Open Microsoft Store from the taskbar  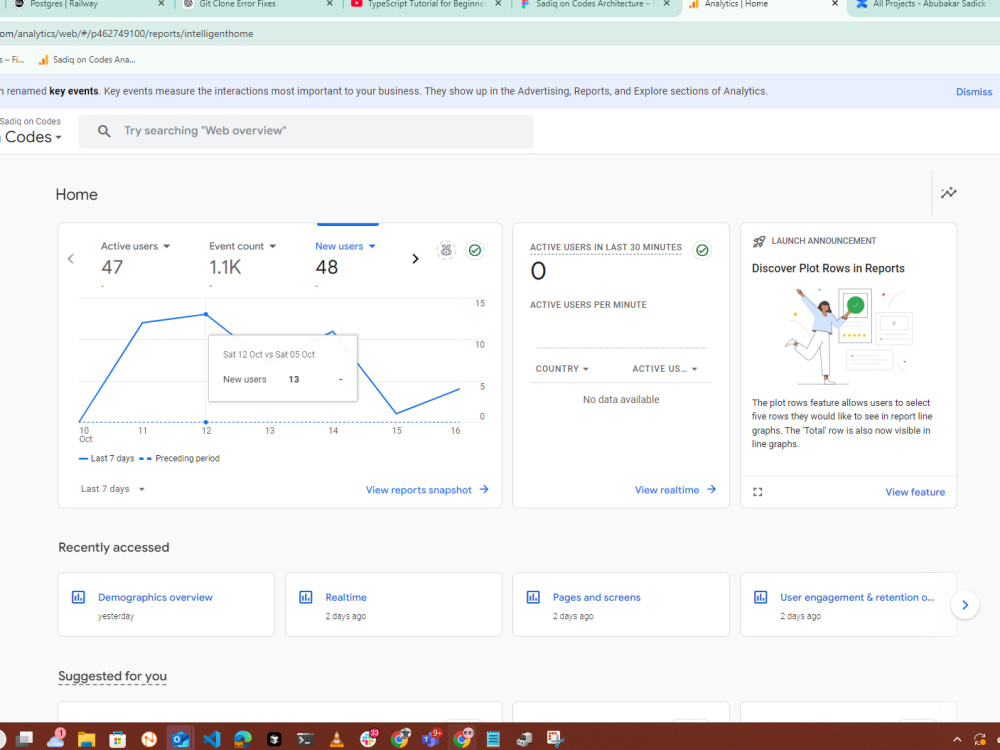(x=117, y=739)
